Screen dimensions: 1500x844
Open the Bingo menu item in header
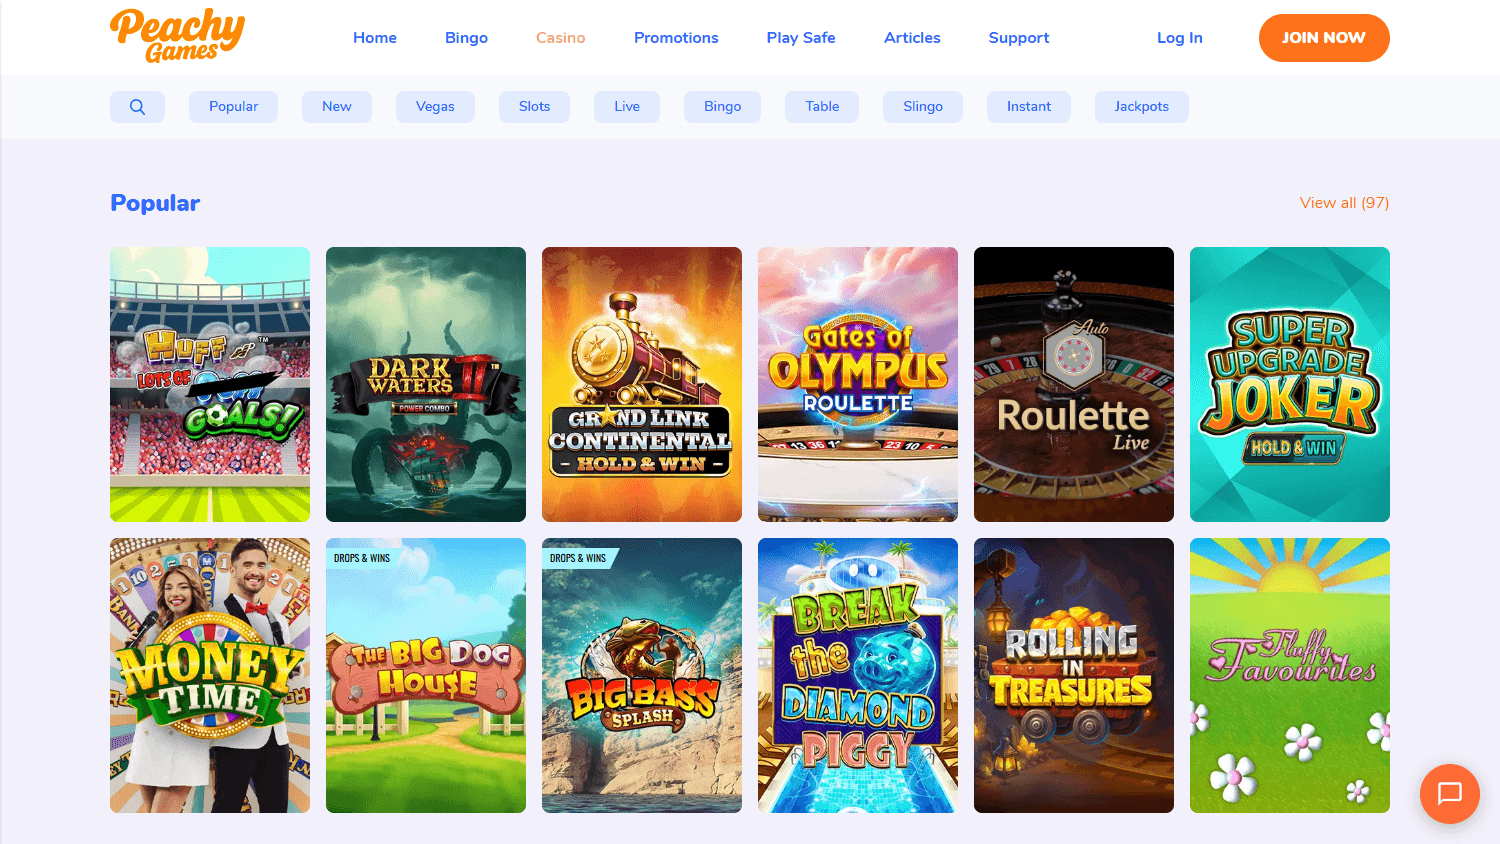(x=466, y=38)
